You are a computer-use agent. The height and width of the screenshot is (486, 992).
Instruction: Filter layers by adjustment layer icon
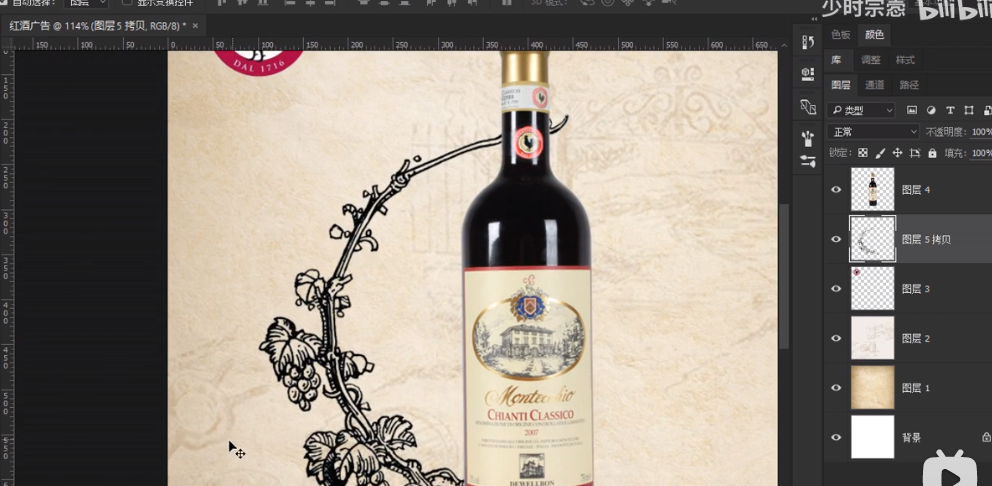click(931, 110)
